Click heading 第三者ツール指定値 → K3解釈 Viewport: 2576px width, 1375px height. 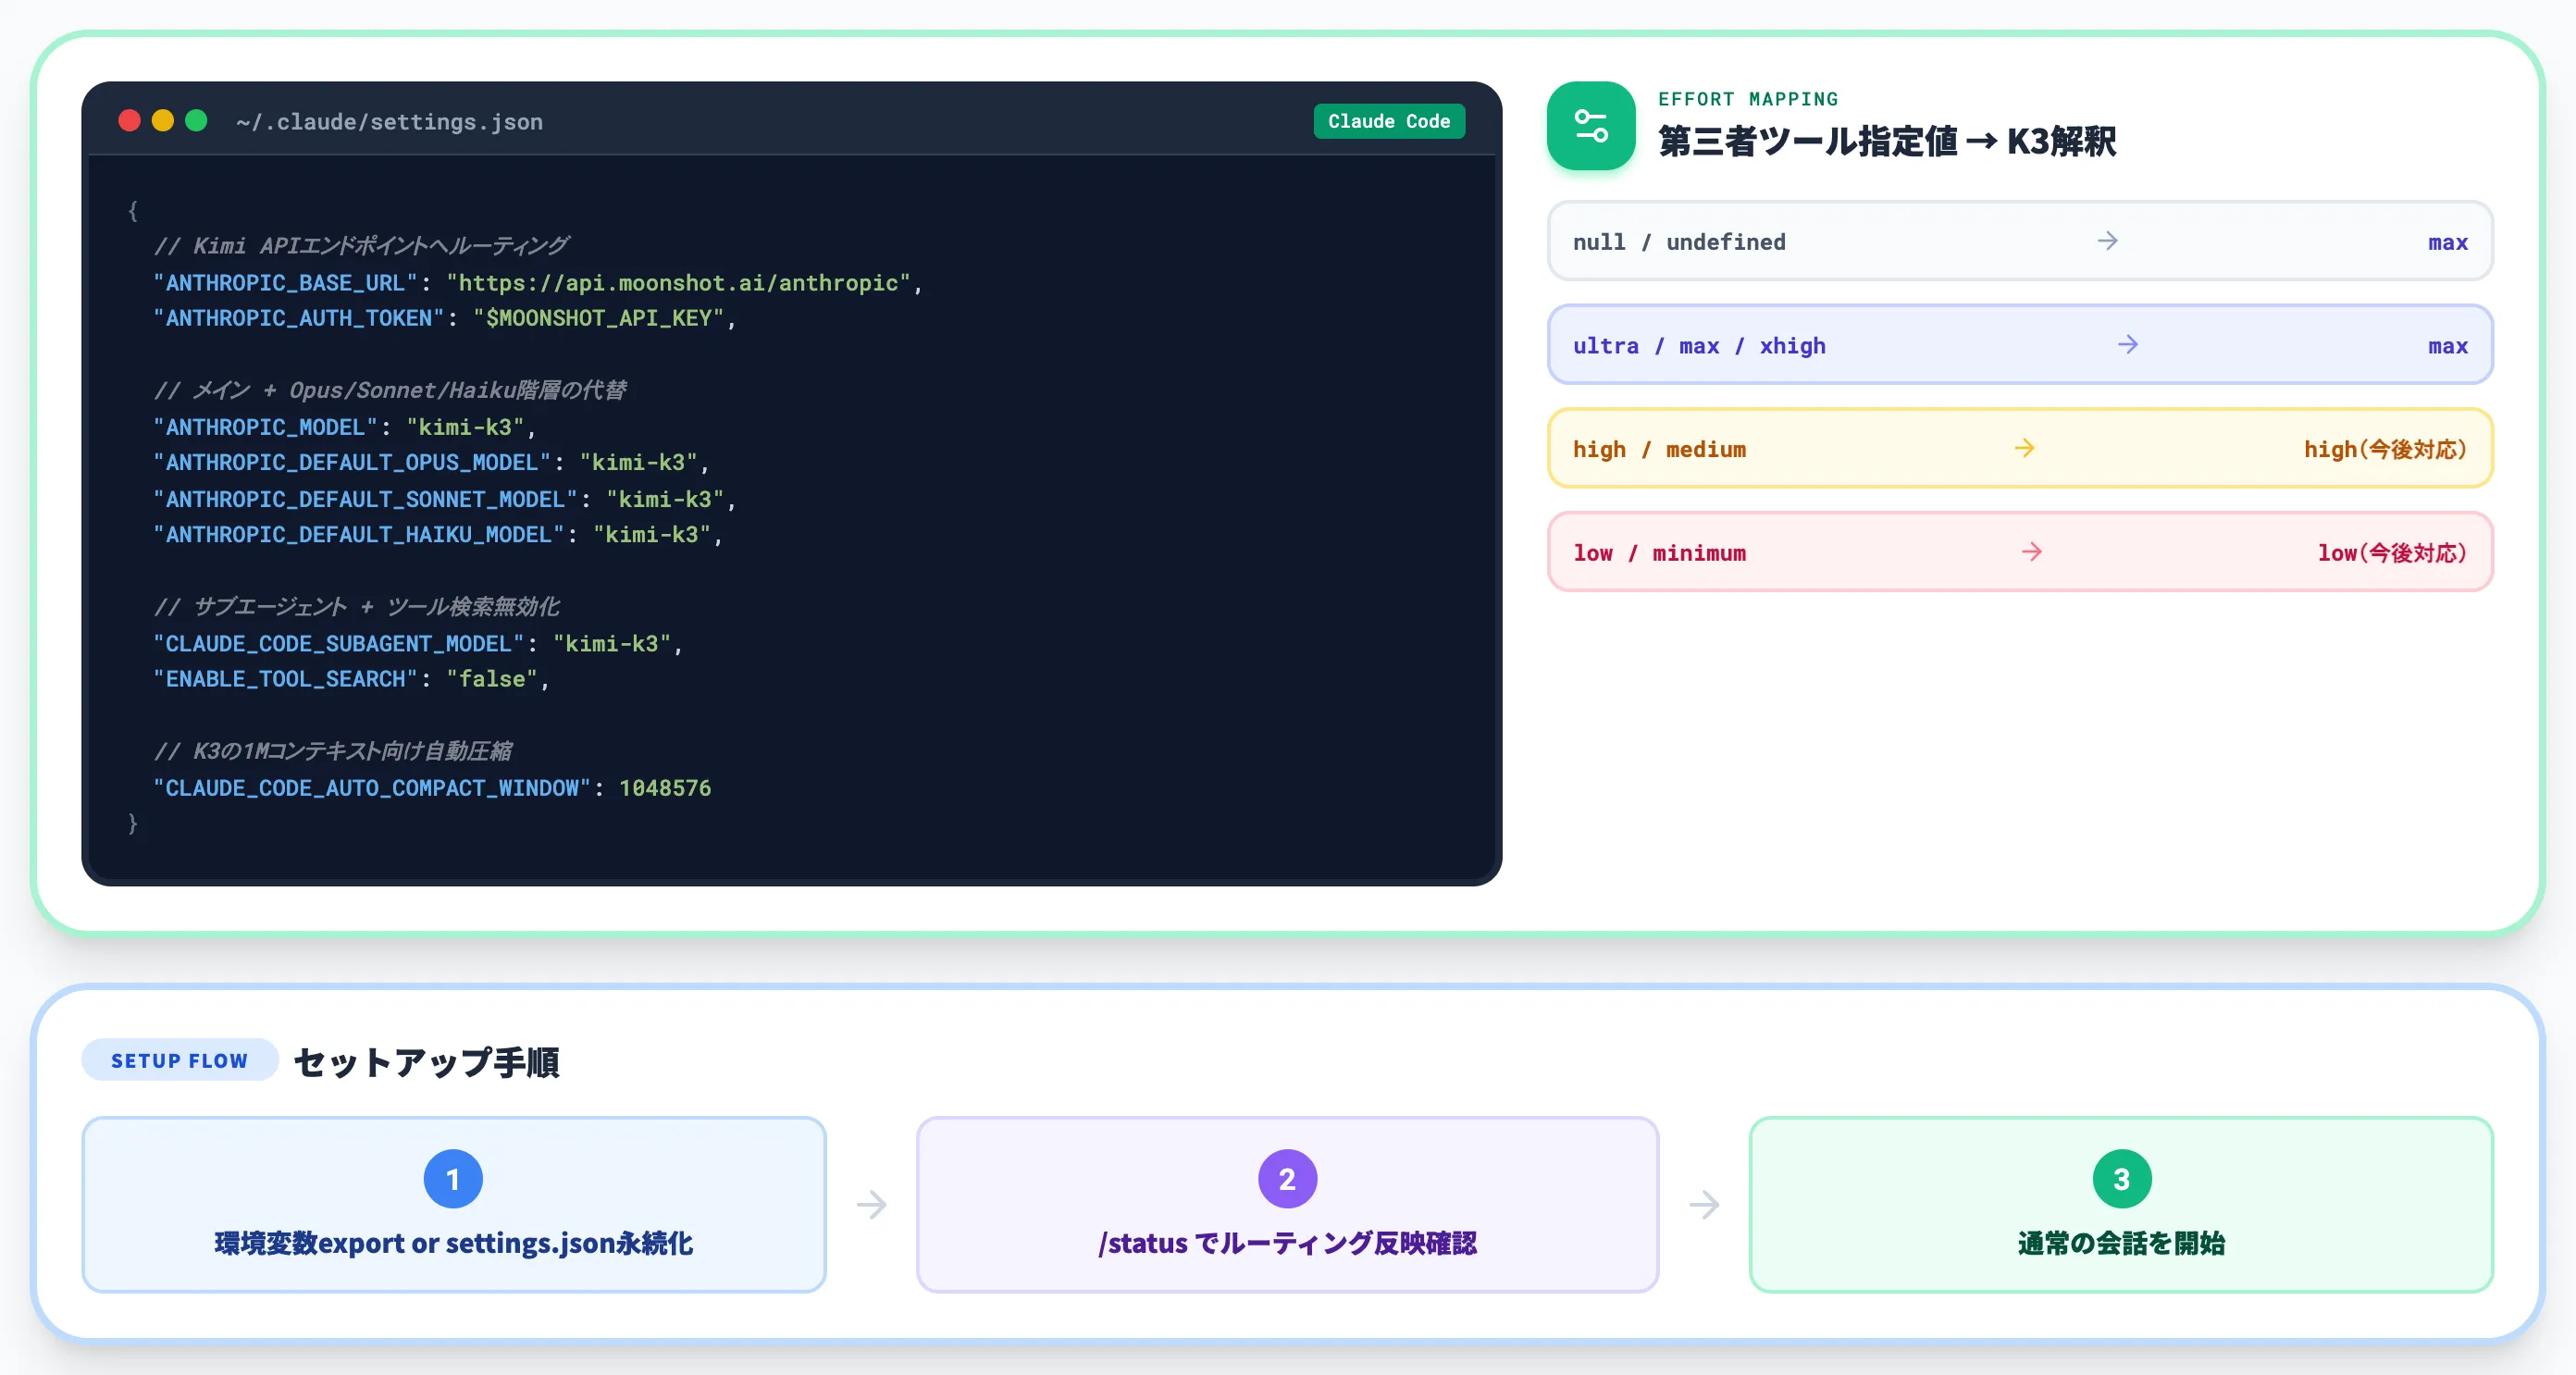(1887, 141)
